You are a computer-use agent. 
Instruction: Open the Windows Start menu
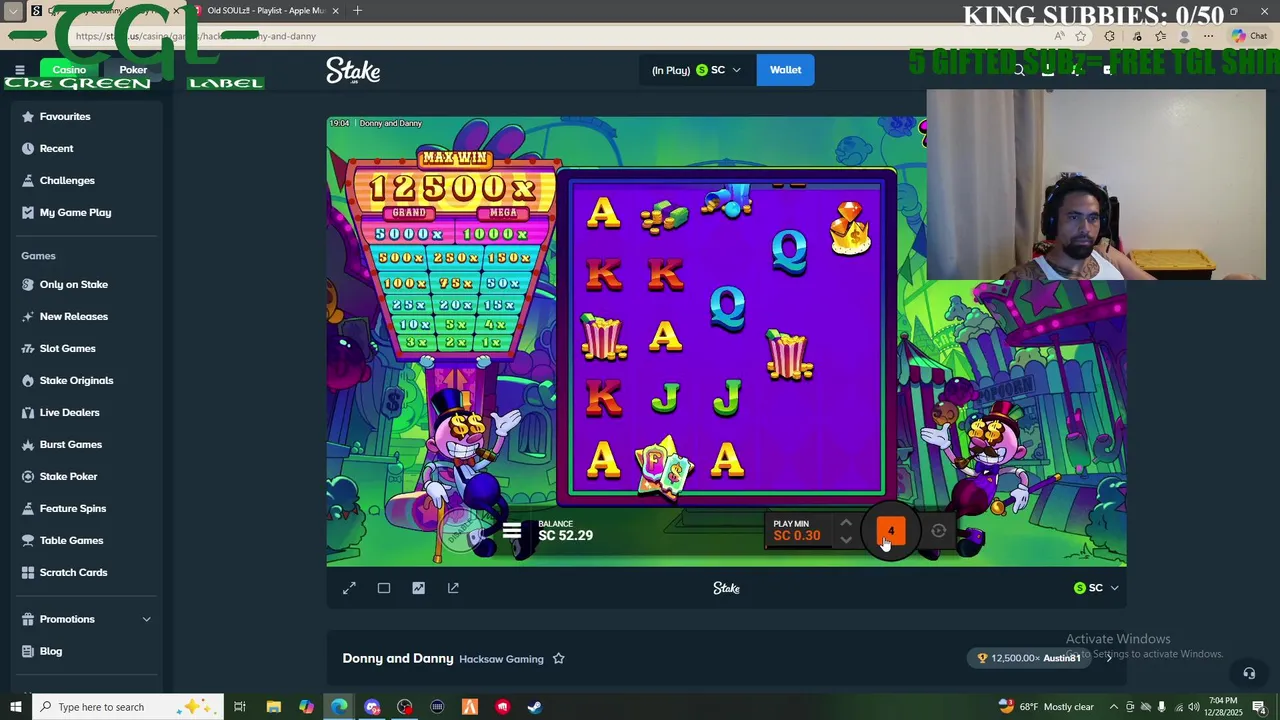[15, 707]
